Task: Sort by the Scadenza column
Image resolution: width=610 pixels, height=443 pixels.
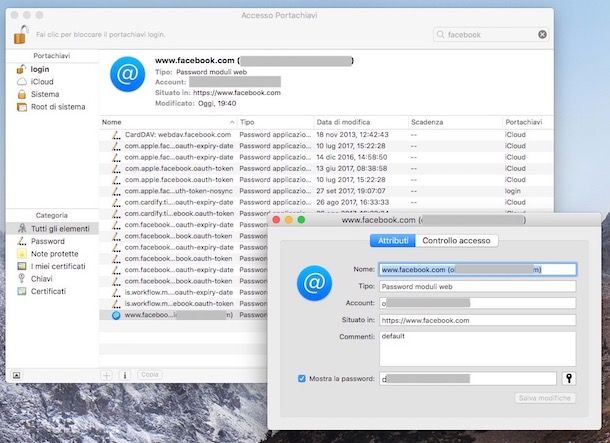Action: 455,122
